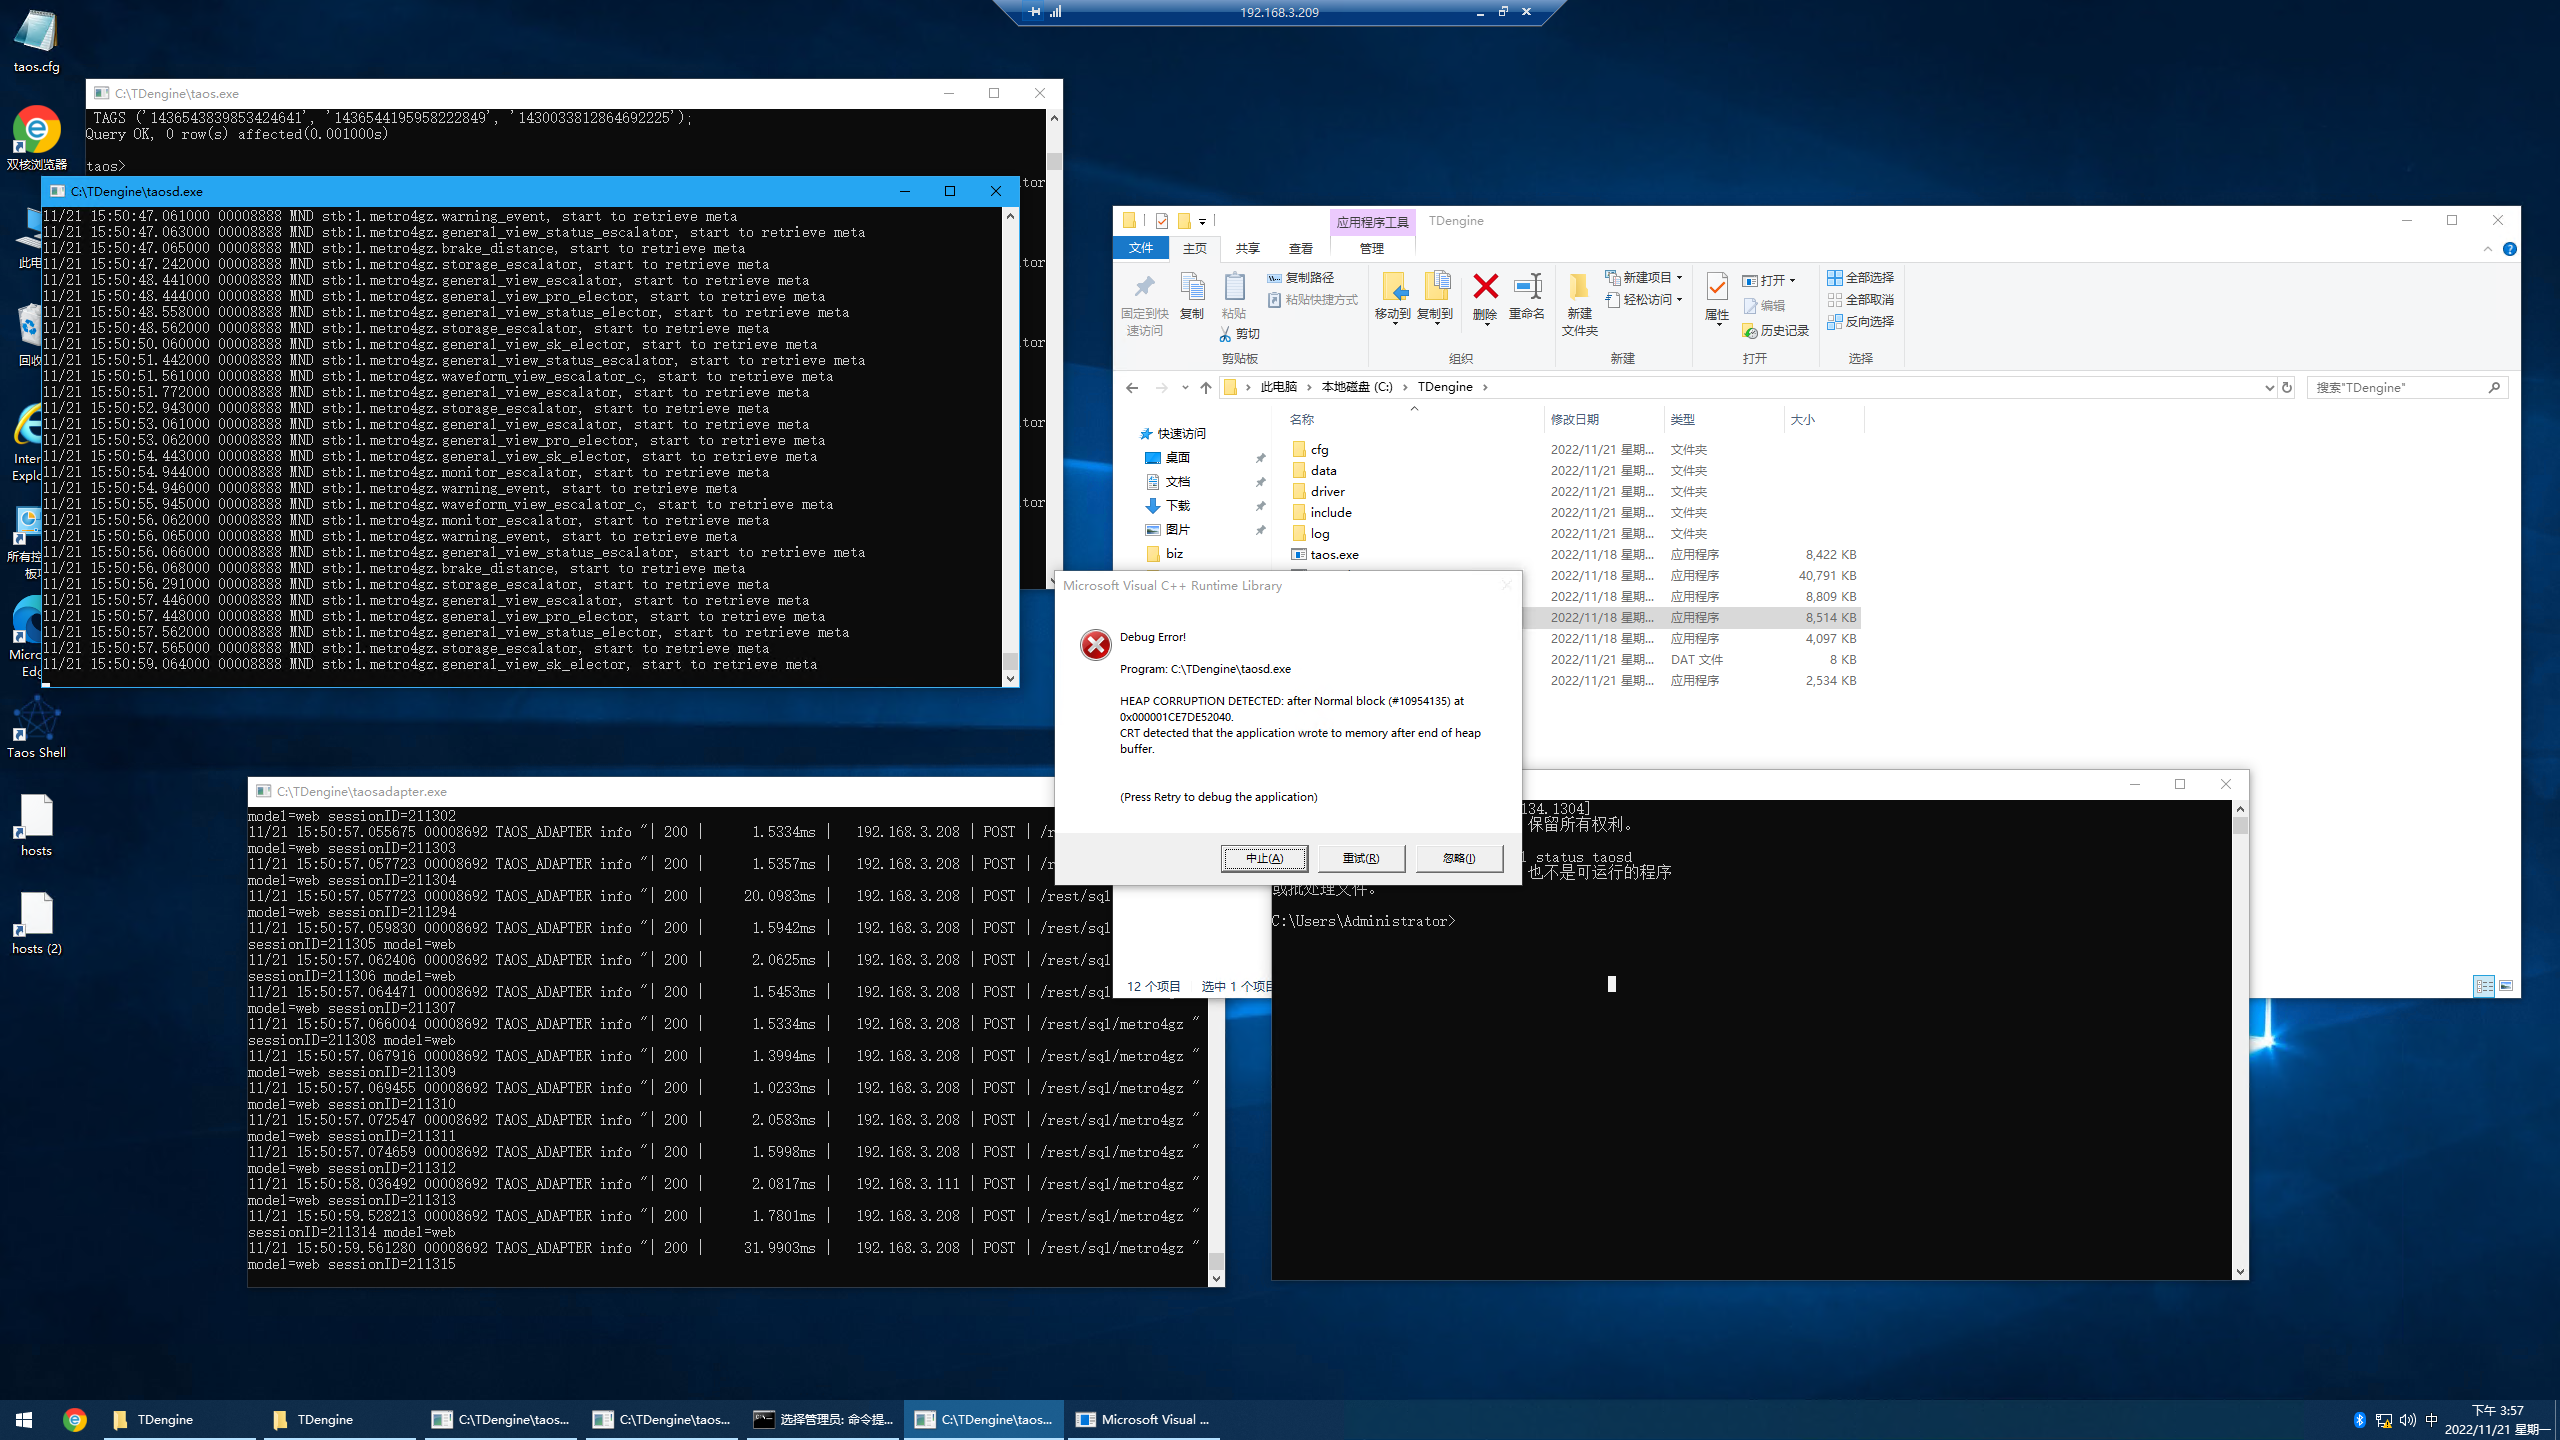
Task: Open the address bar history dropdown
Action: point(2268,388)
